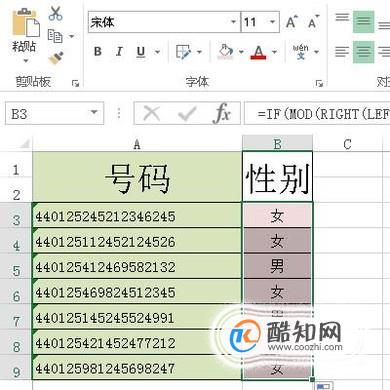Click cell 440125145245524991
The width and height of the screenshot is (390, 390).
pos(137,317)
